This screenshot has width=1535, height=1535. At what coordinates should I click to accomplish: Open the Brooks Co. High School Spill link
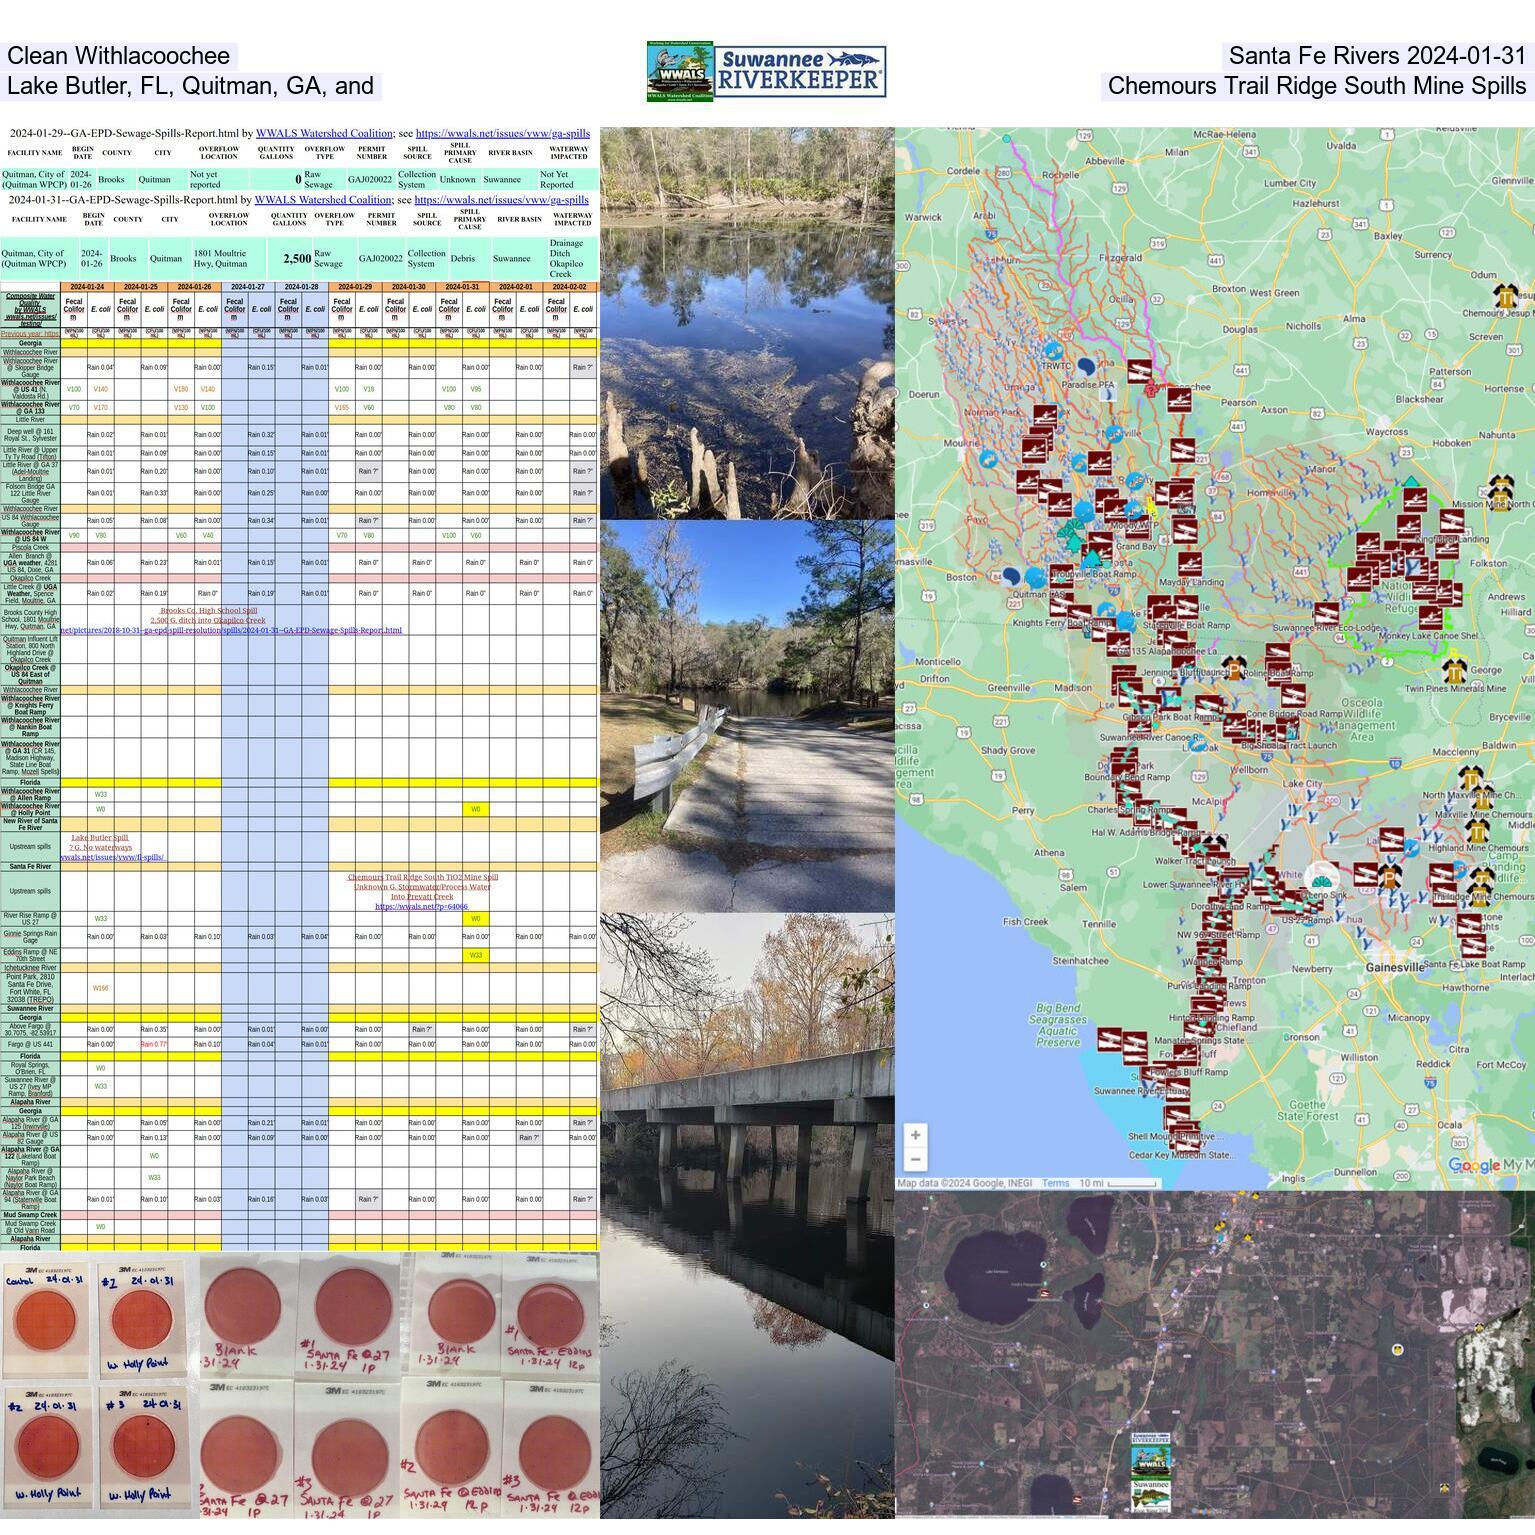coord(209,610)
